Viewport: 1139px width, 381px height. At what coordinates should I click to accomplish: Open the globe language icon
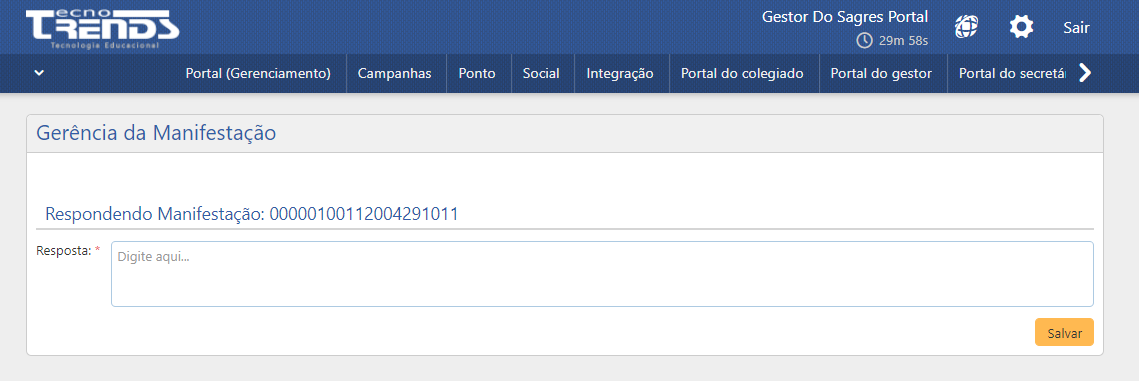click(966, 27)
